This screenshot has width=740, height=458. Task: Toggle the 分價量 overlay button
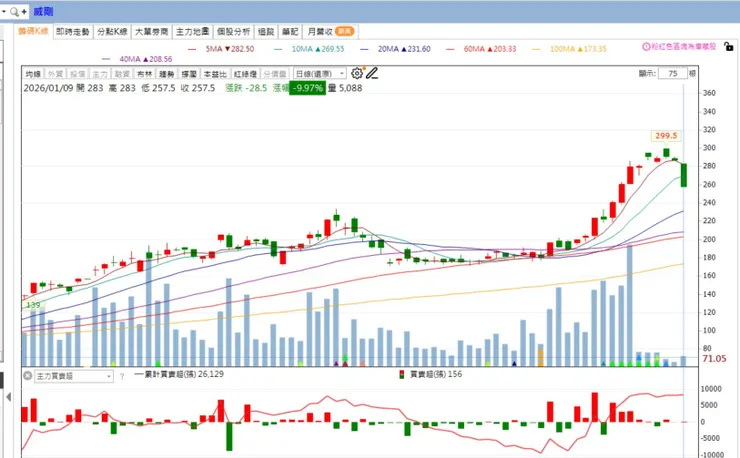[x=275, y=74]
